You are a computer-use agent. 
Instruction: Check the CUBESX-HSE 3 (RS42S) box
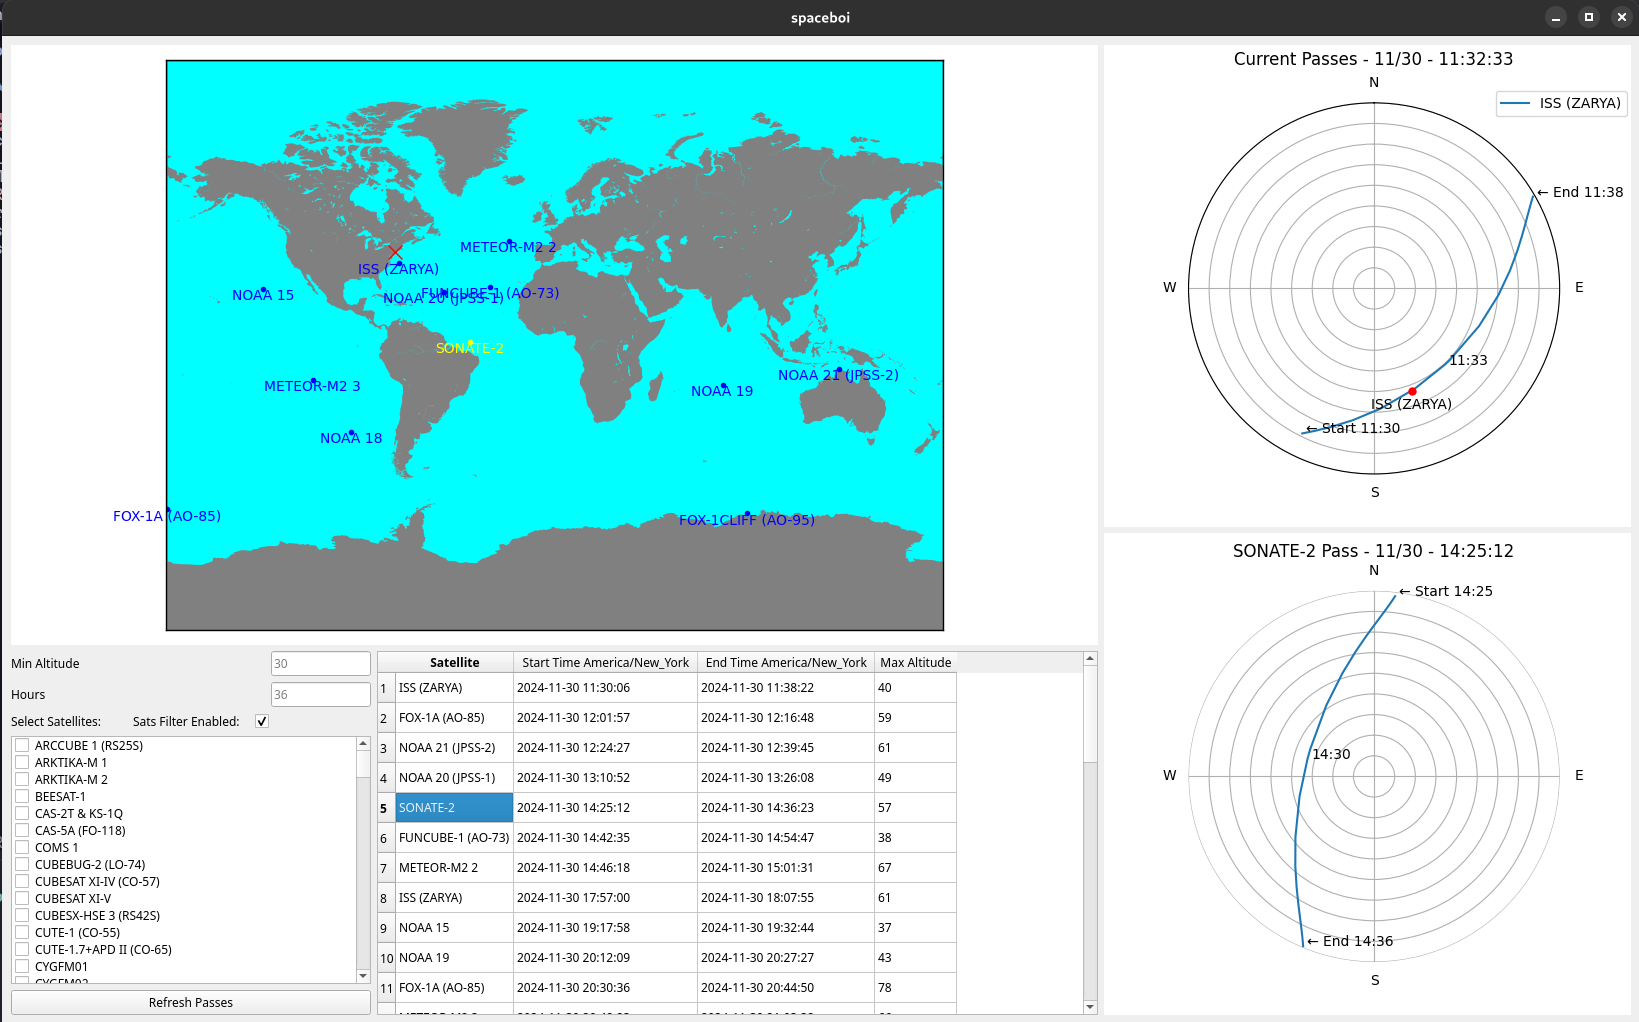[x=22, y=915]
